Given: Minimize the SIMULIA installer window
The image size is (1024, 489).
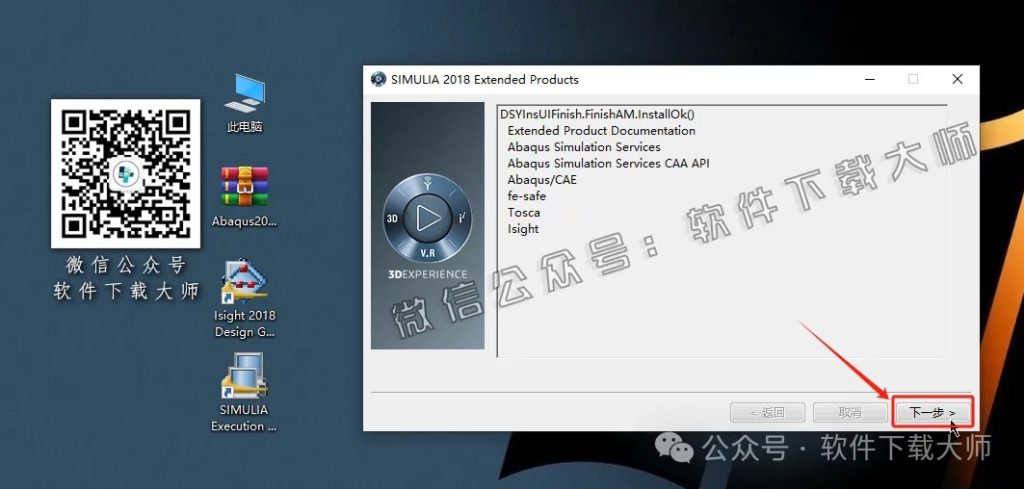Looking at the screenshot, I should (870, 79).
